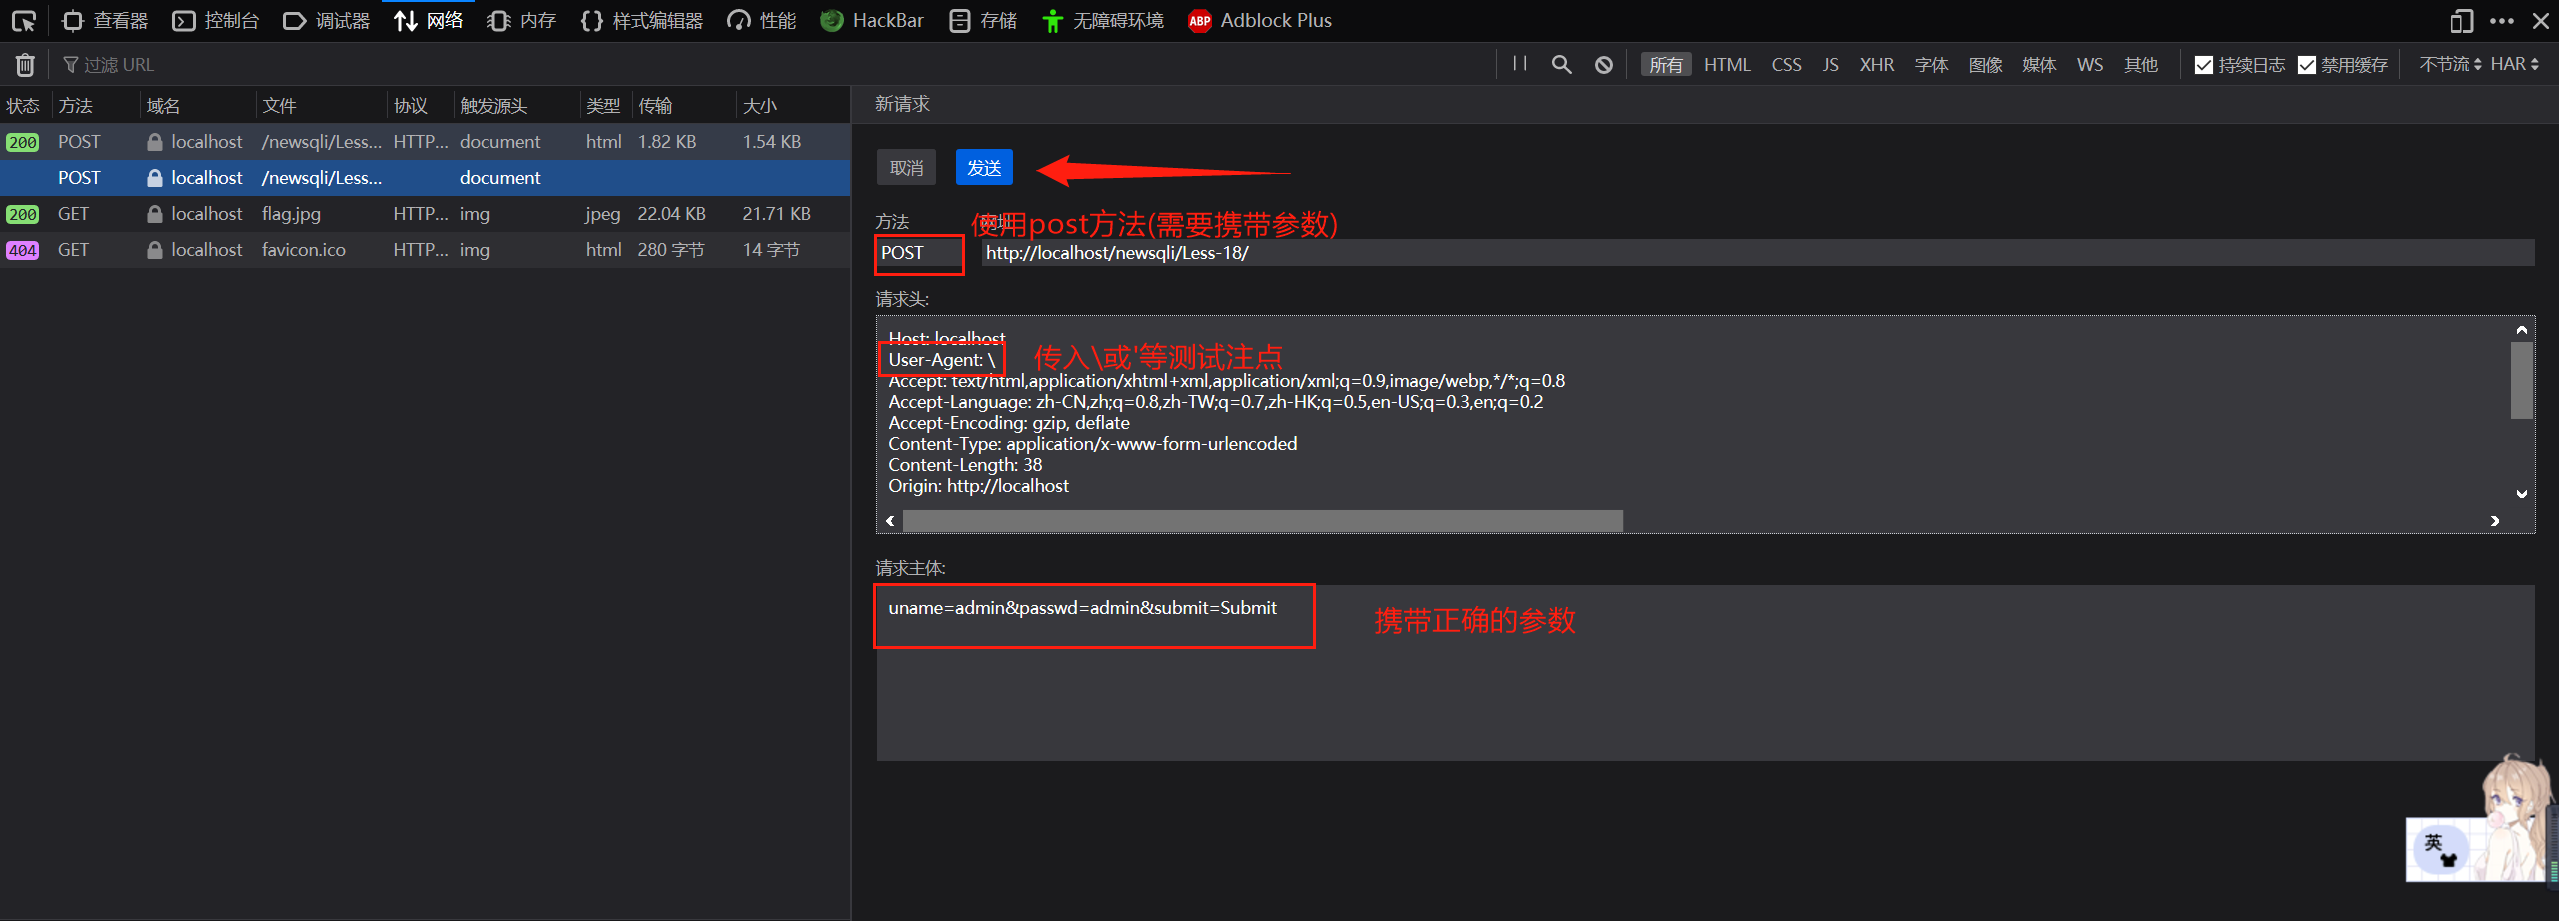Sort requests by 域名 column

(197, 106)
